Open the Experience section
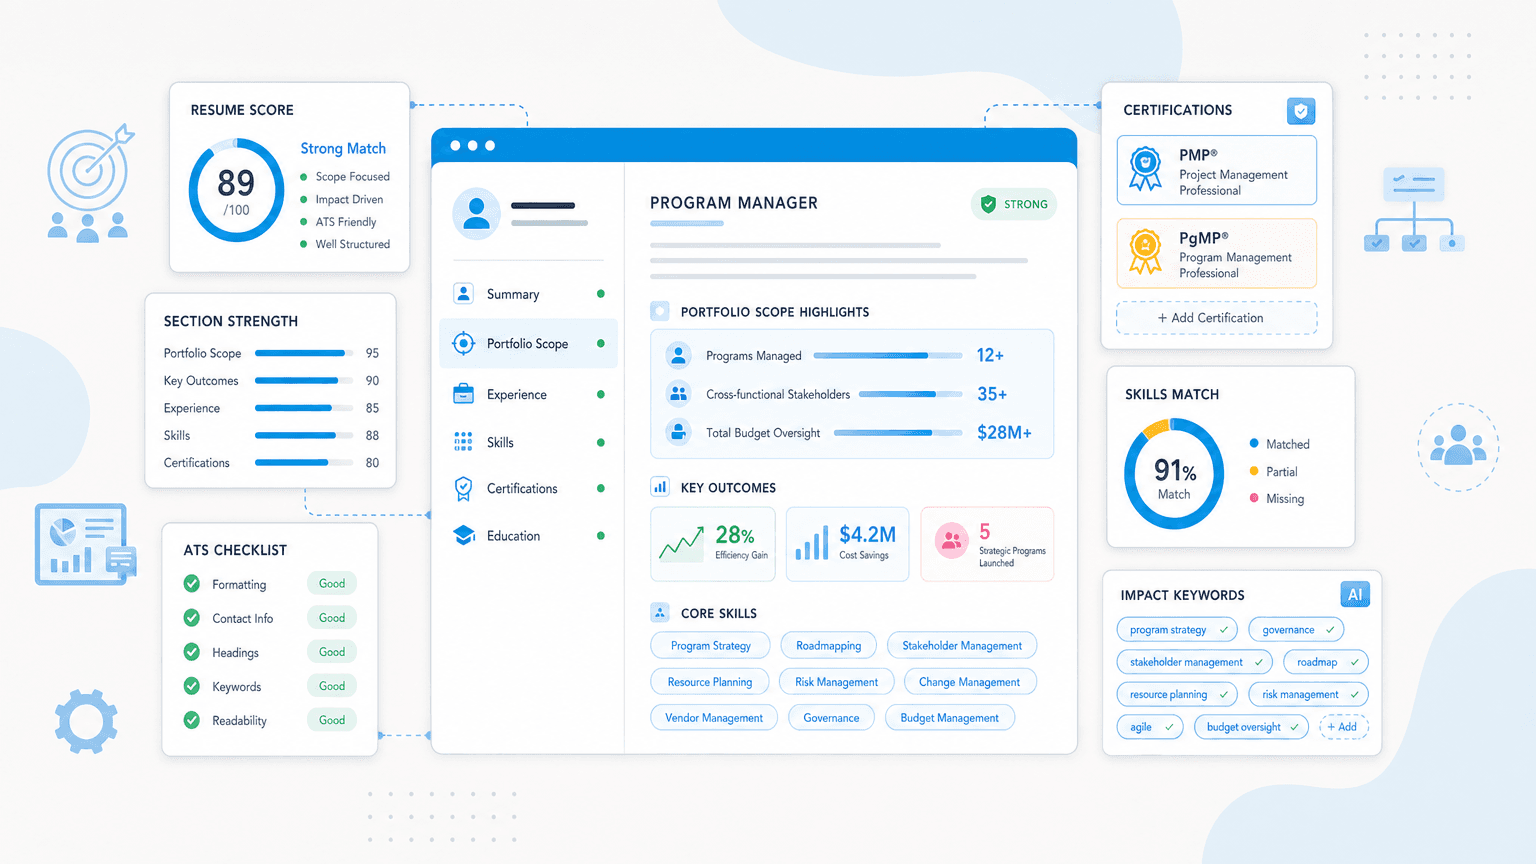Image resolution: width=1536 pixels, height=864 pixels. pos(528,394)
